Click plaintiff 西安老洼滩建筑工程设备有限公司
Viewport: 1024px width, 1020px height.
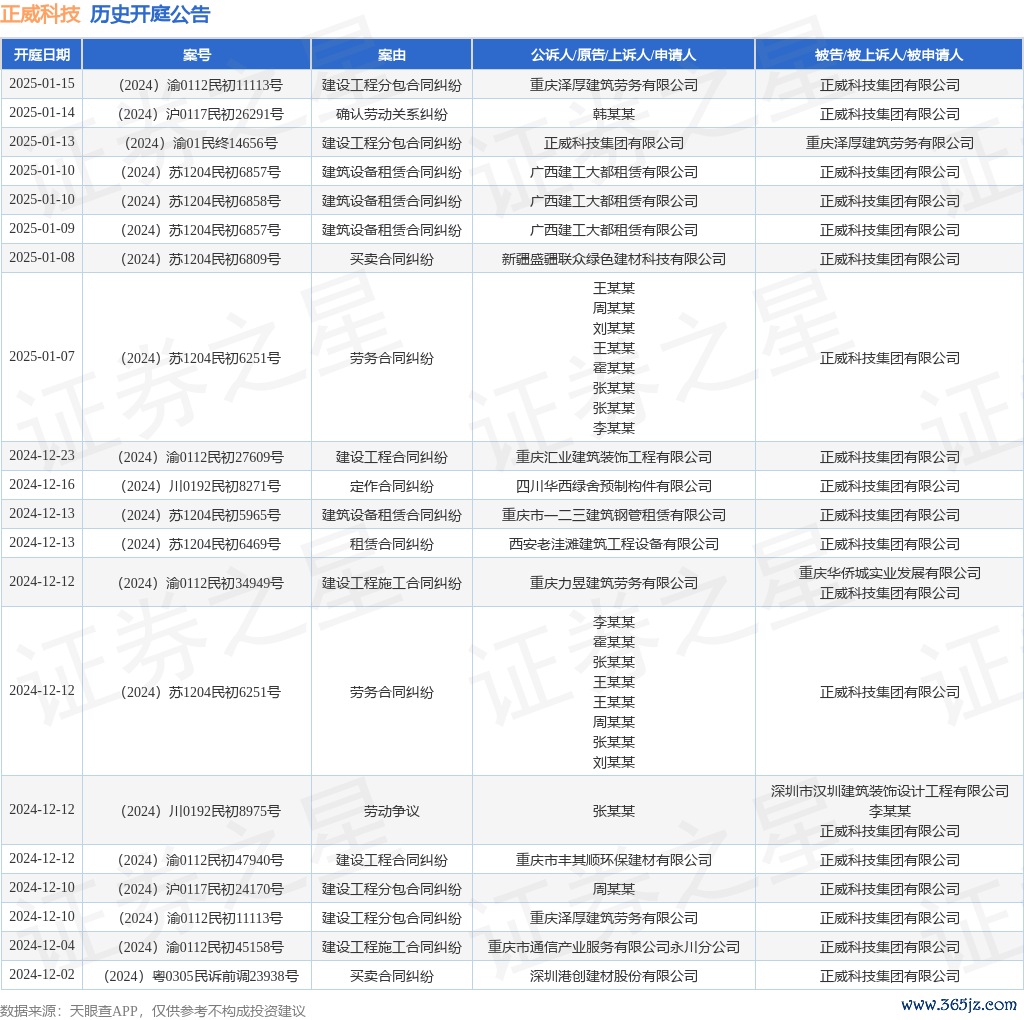point(614,544)
